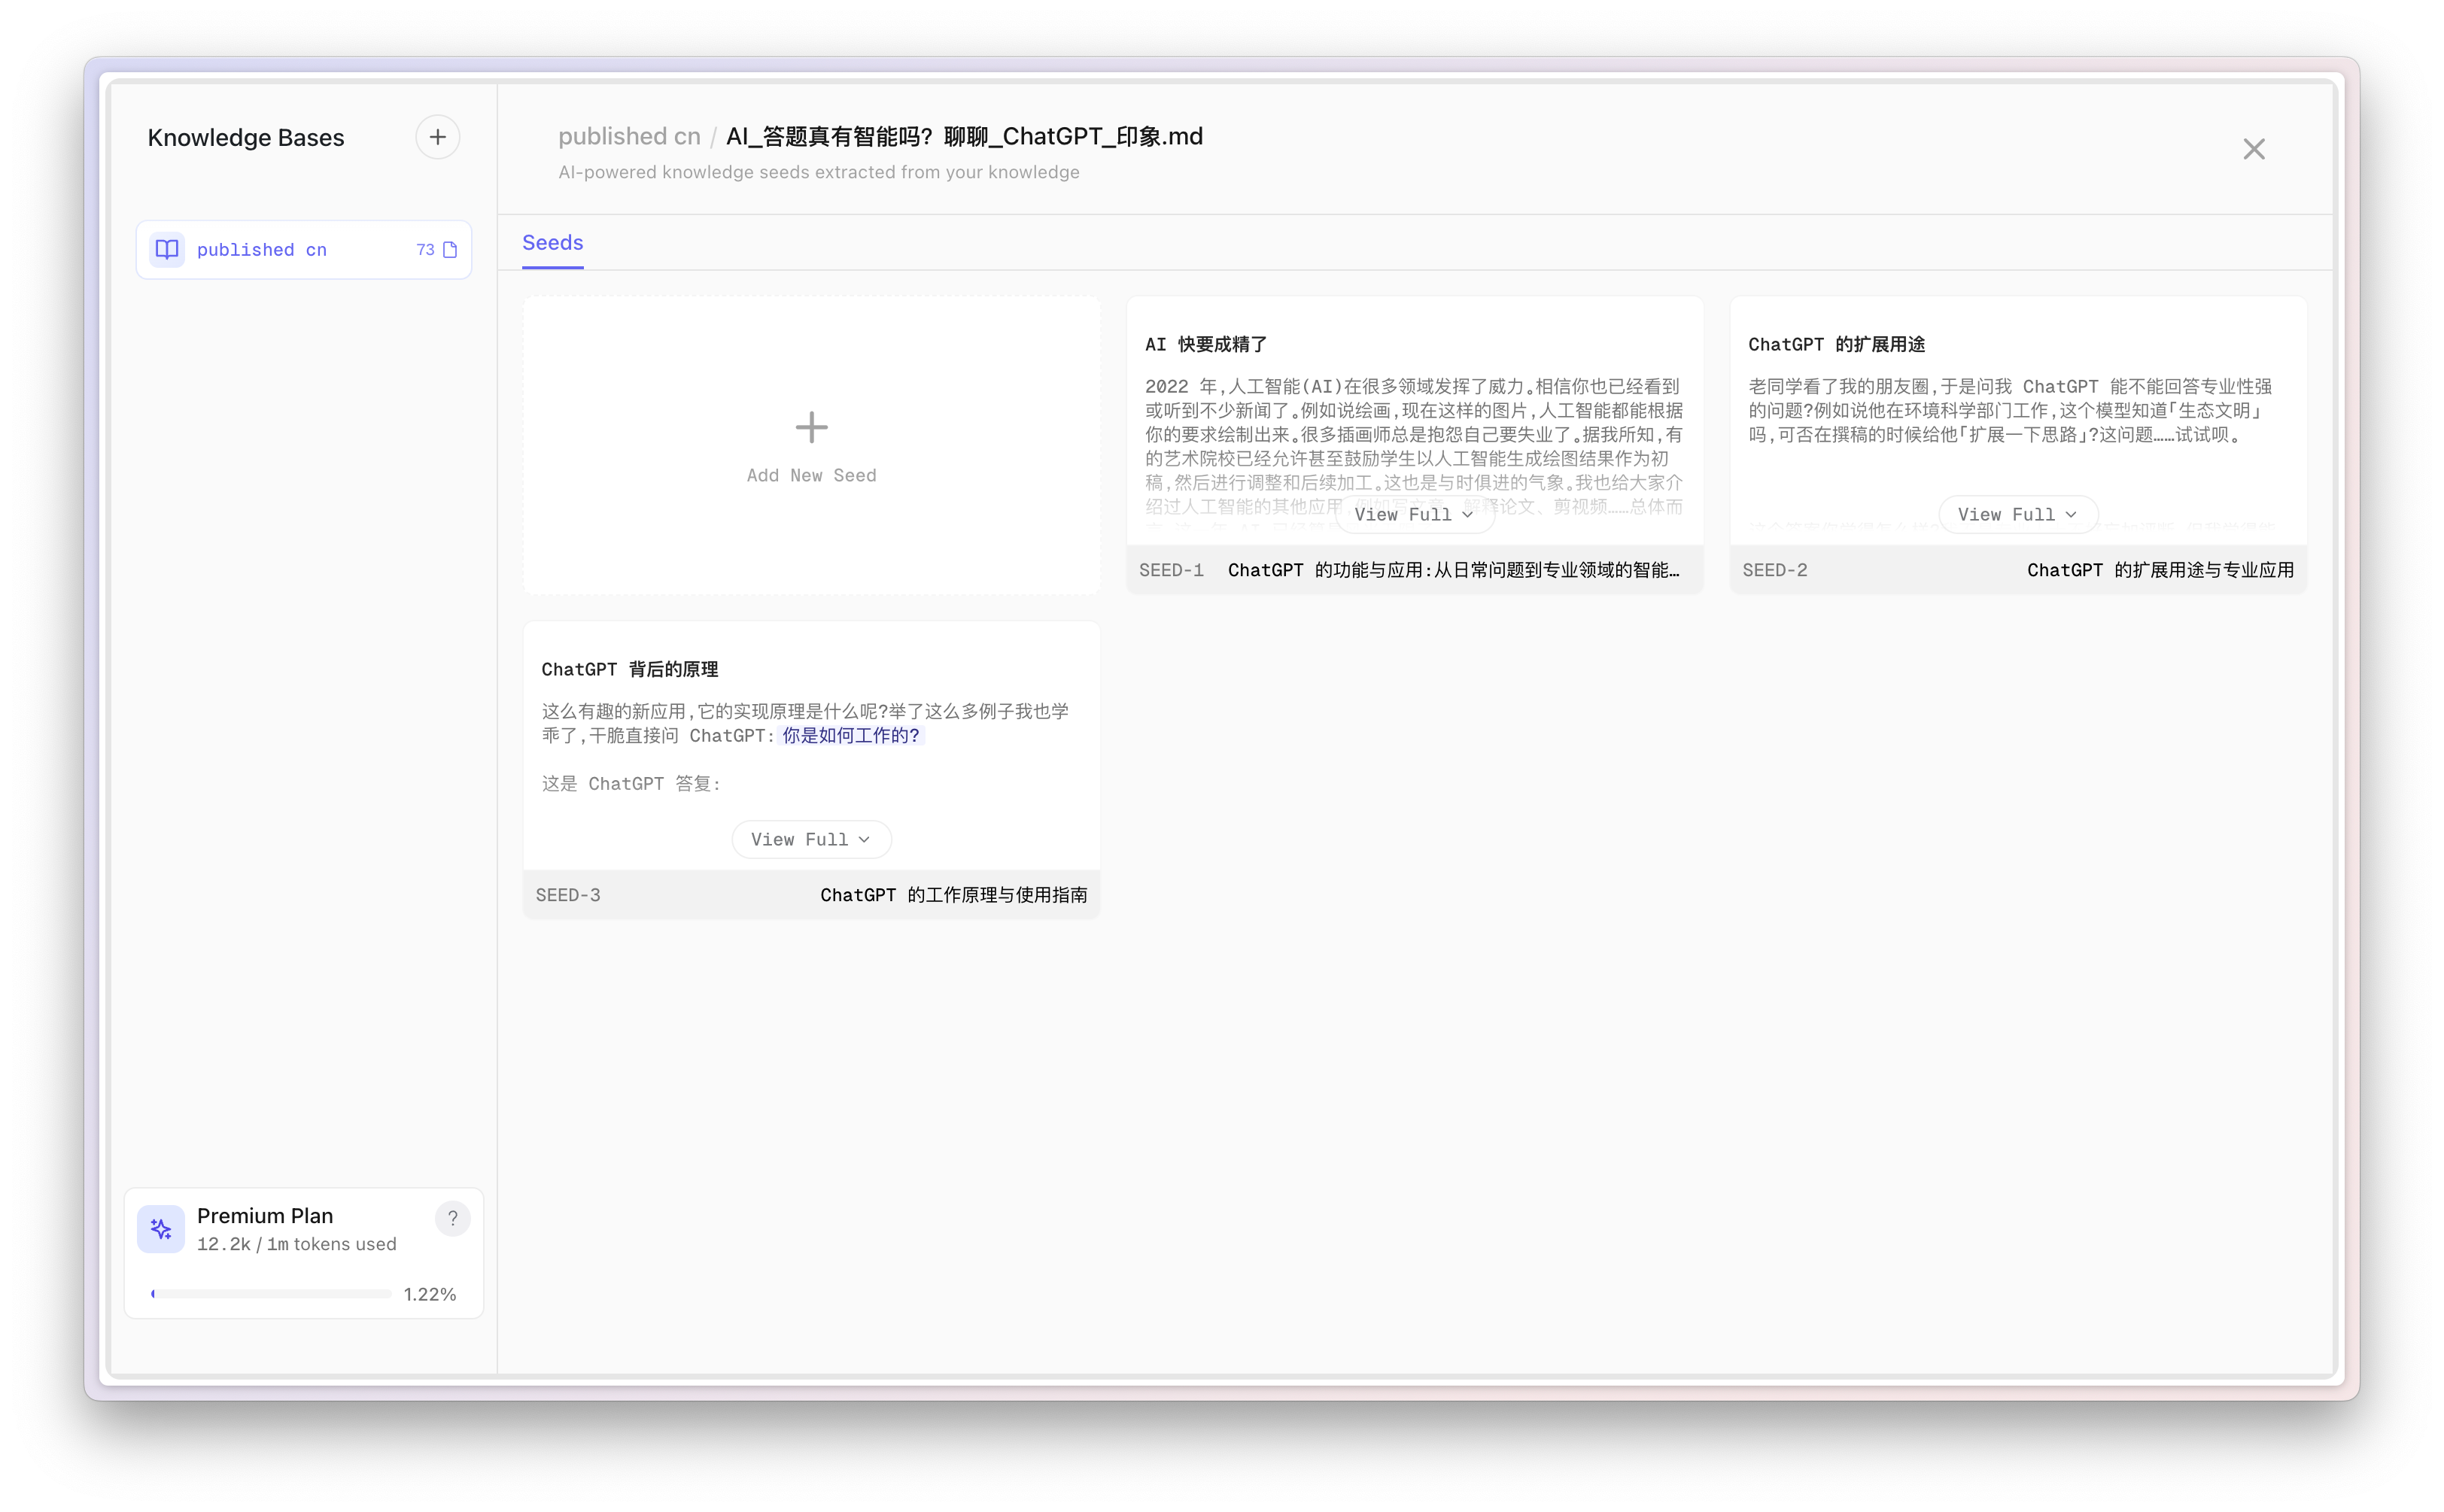Select published cn knowledge base
This screenshot has width=2444, height=1512.
click(x=262, y=250)
